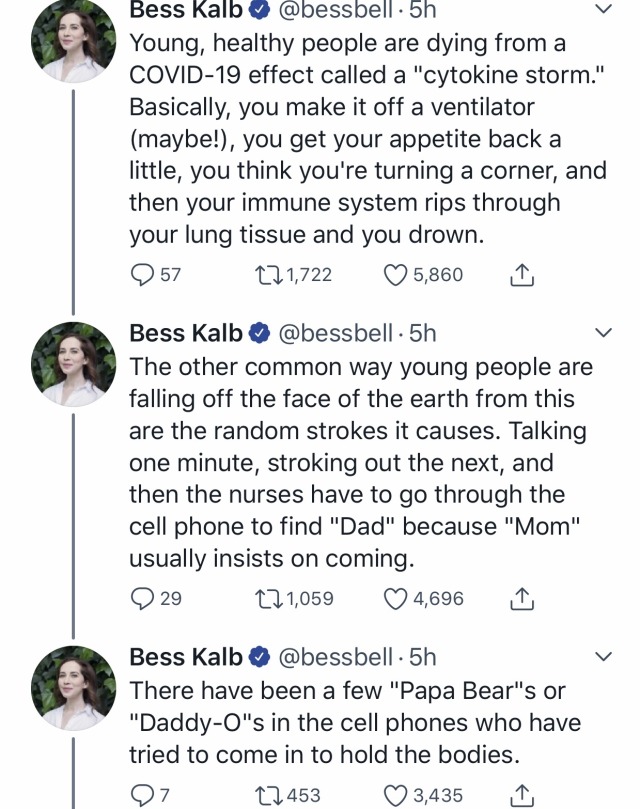Open the Papa Bear tweet text
The height and width of the screenshot is (809, 640).
[355, 723]
